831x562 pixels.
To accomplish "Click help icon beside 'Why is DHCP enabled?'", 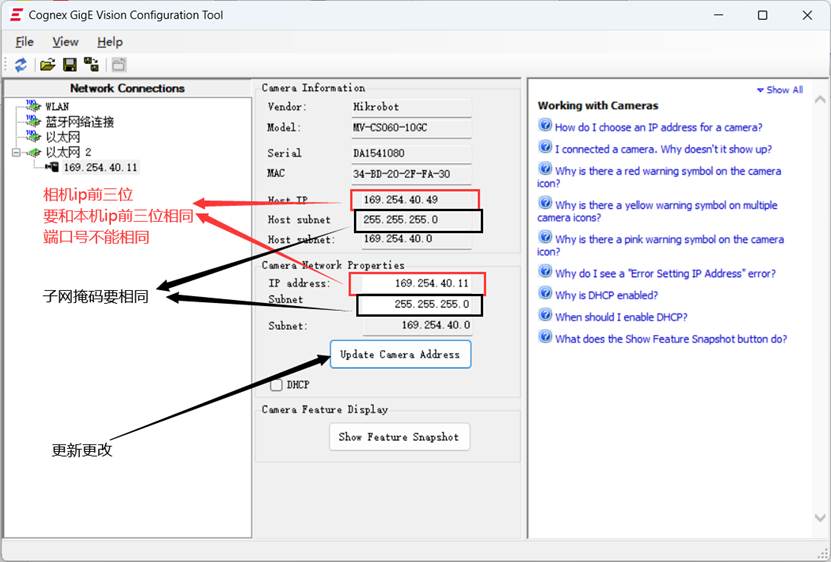I will click(545, 293).
